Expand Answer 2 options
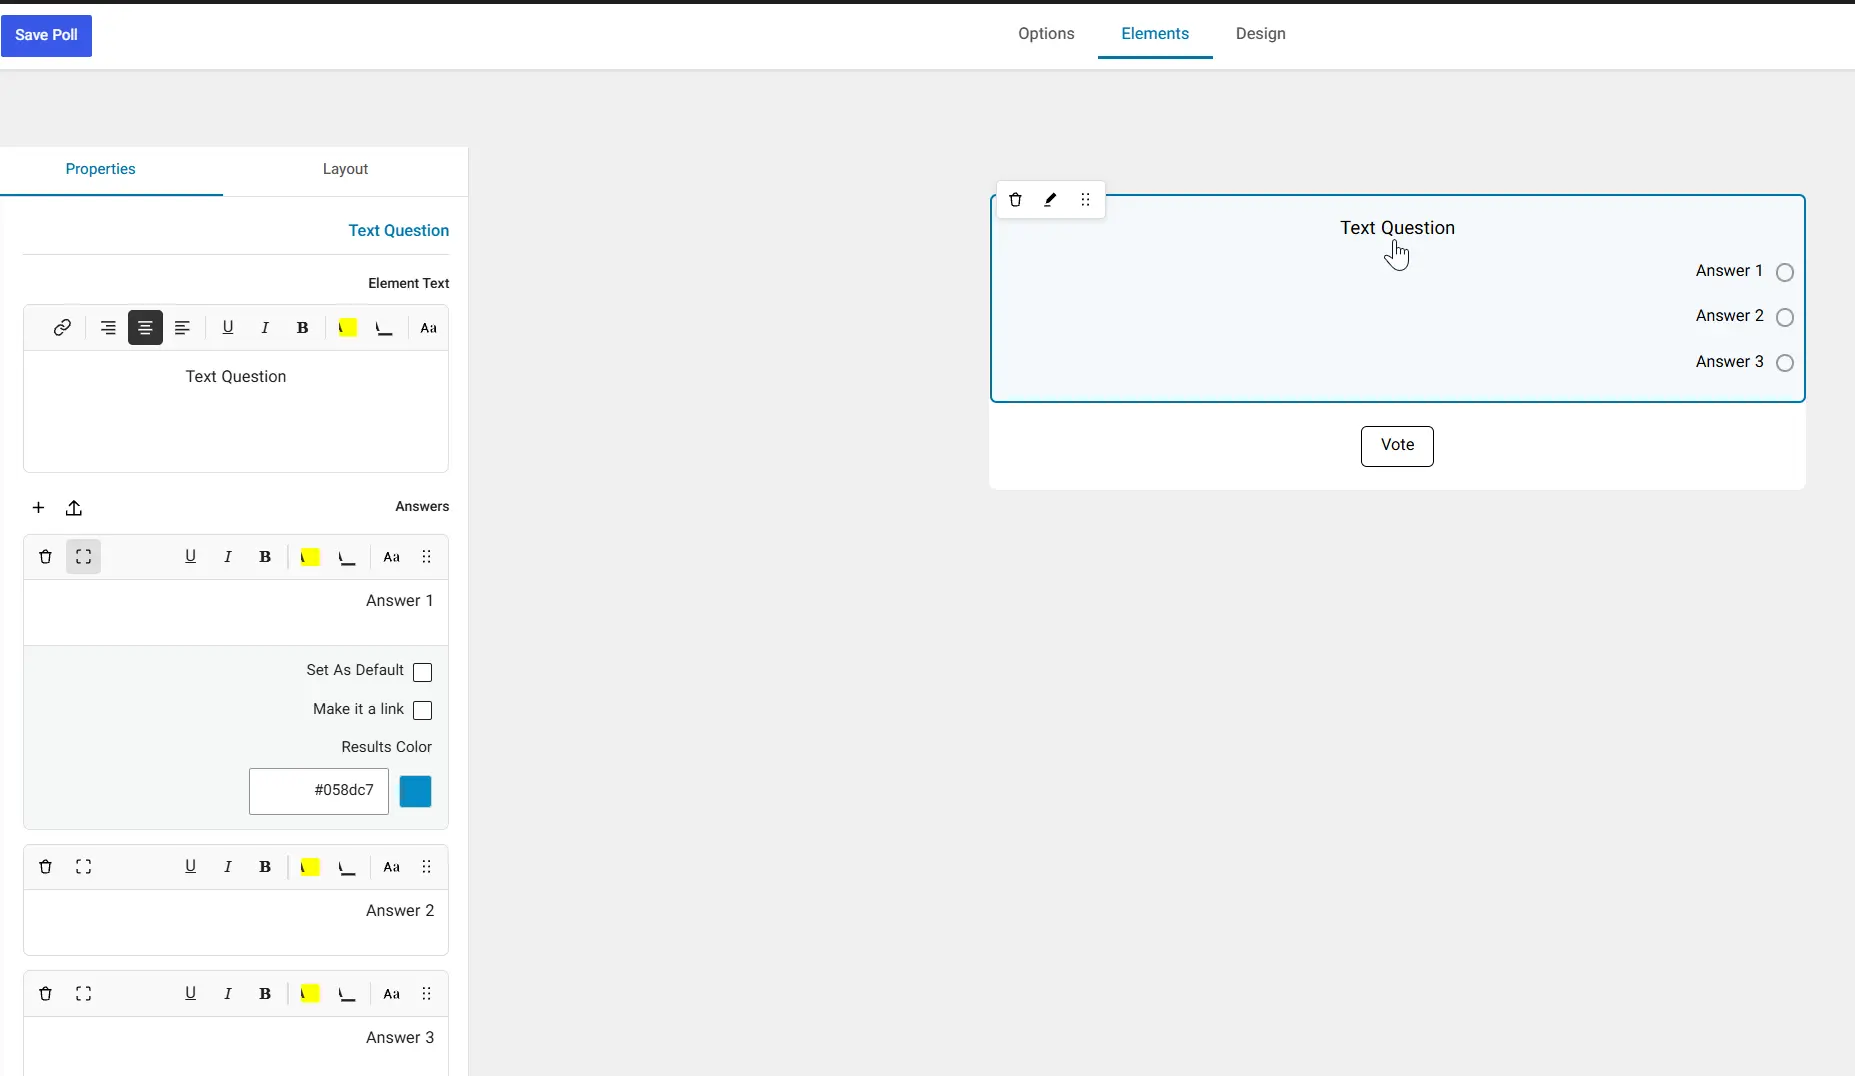 (84, 867)
